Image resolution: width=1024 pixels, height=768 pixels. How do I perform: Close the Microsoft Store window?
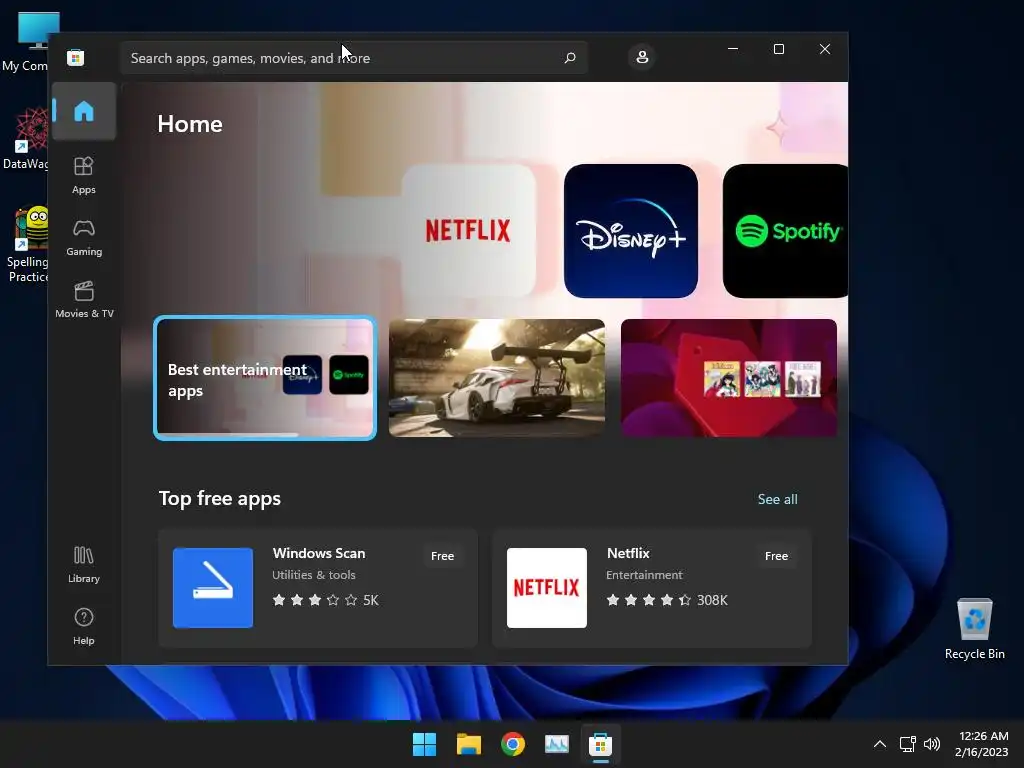[825, 49]
